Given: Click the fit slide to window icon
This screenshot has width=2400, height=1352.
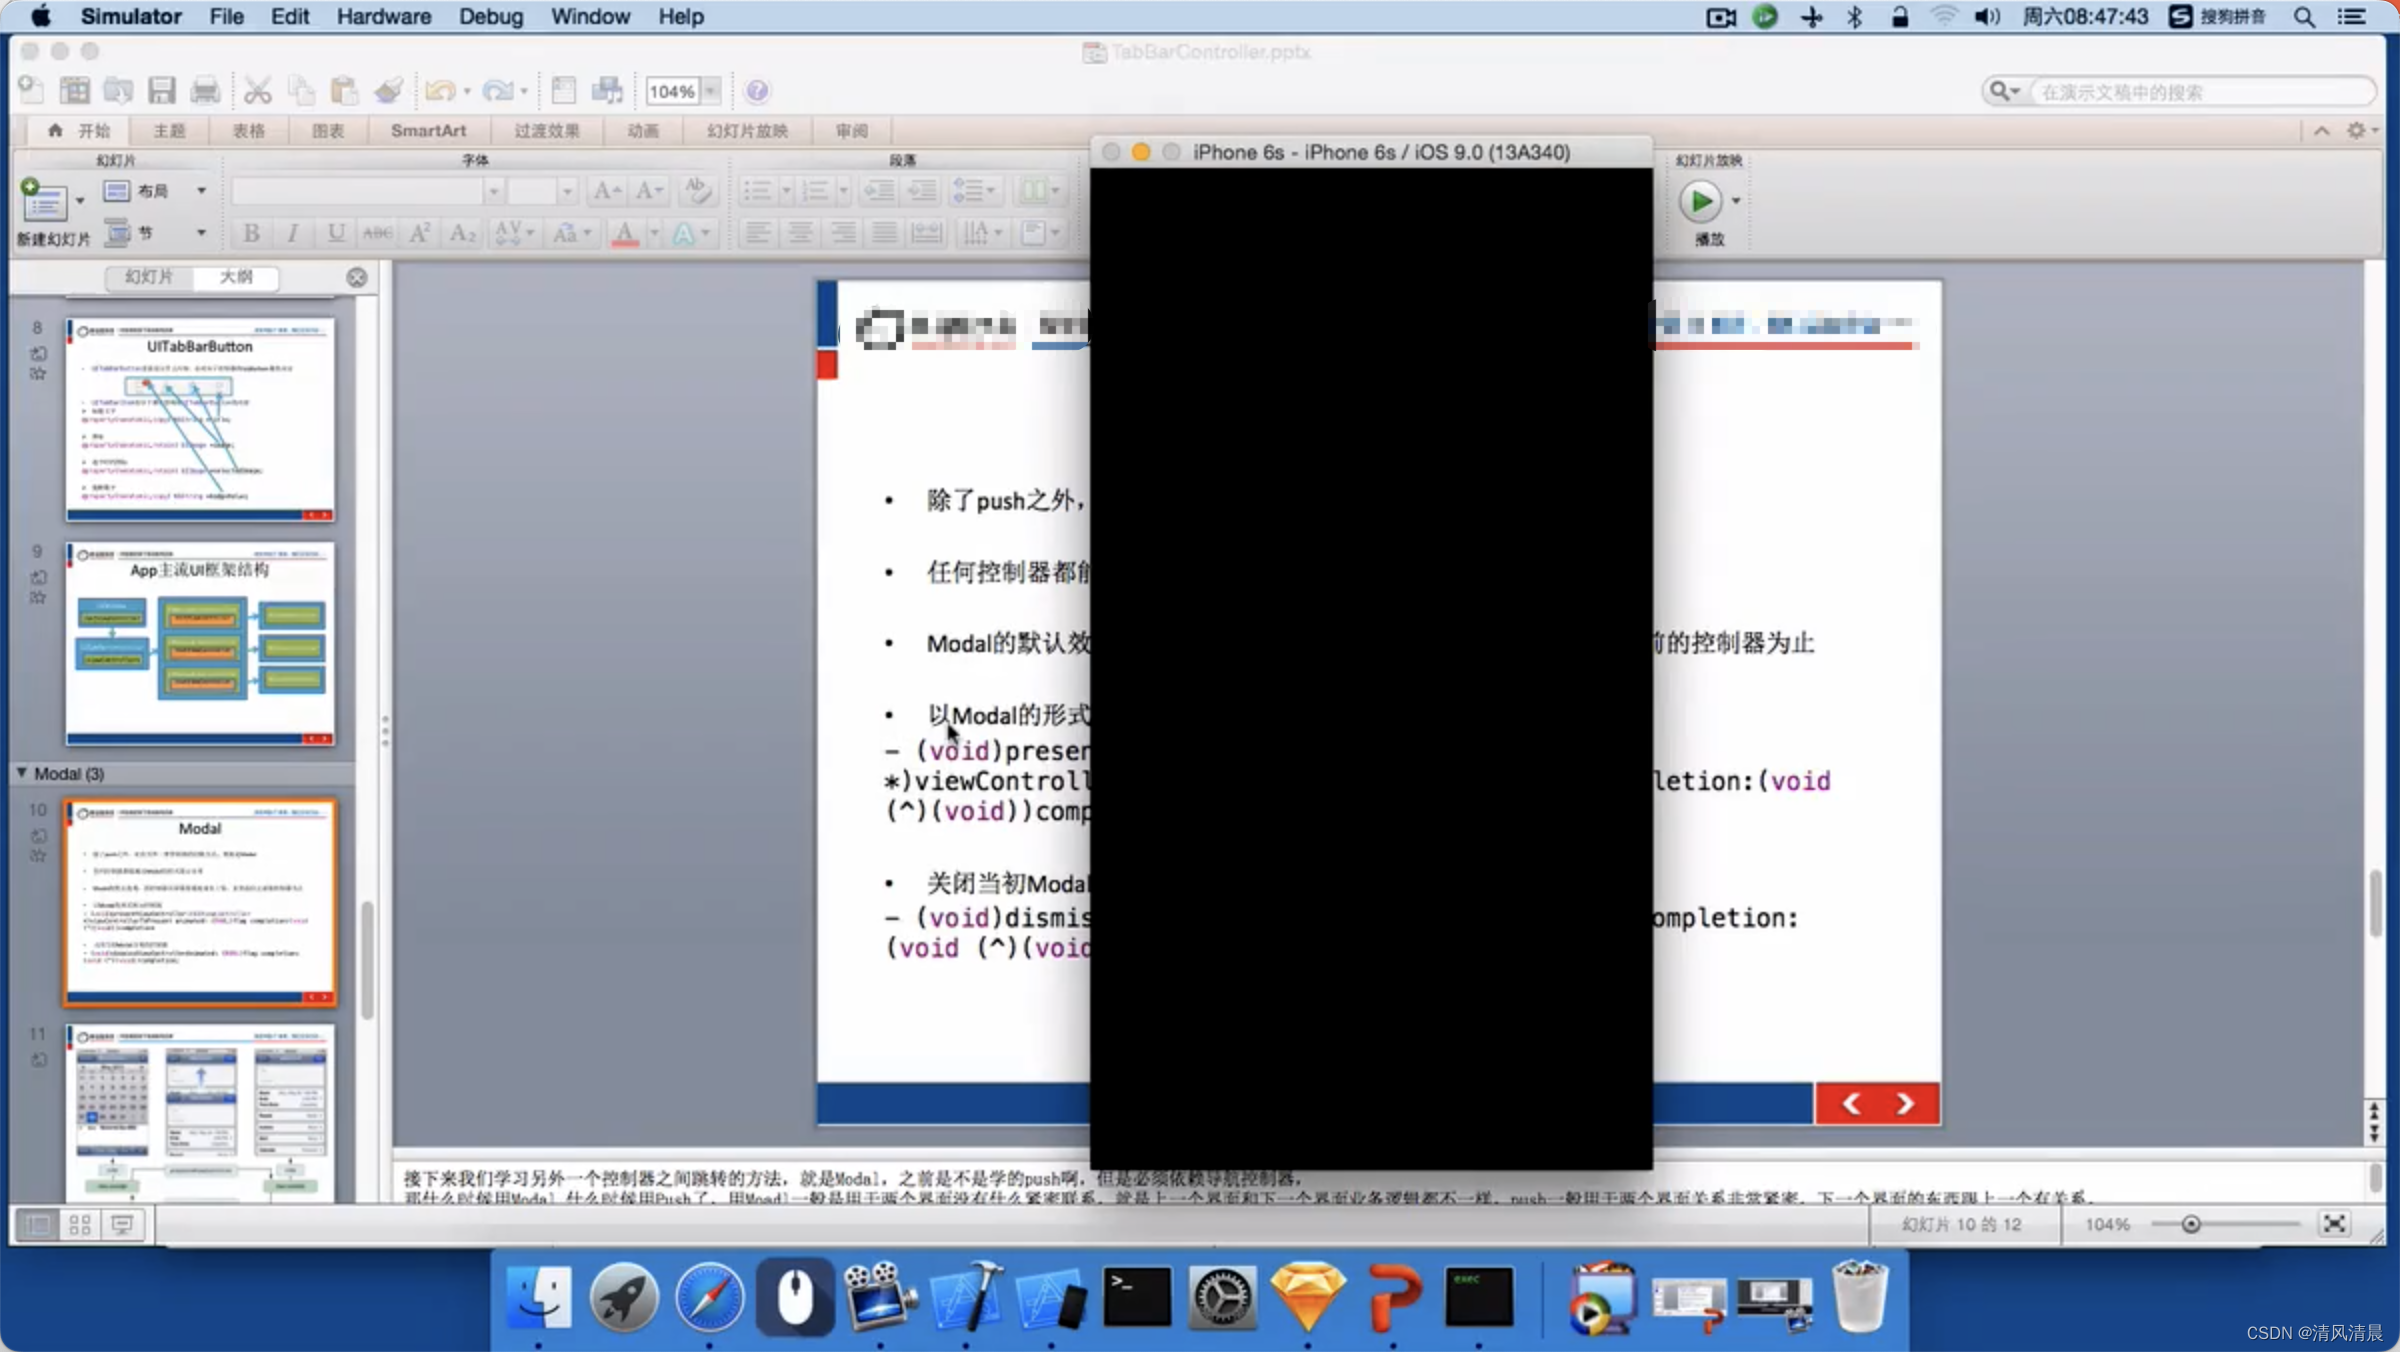Looking at the screenshot, I should click(x=2334, y=1224).
